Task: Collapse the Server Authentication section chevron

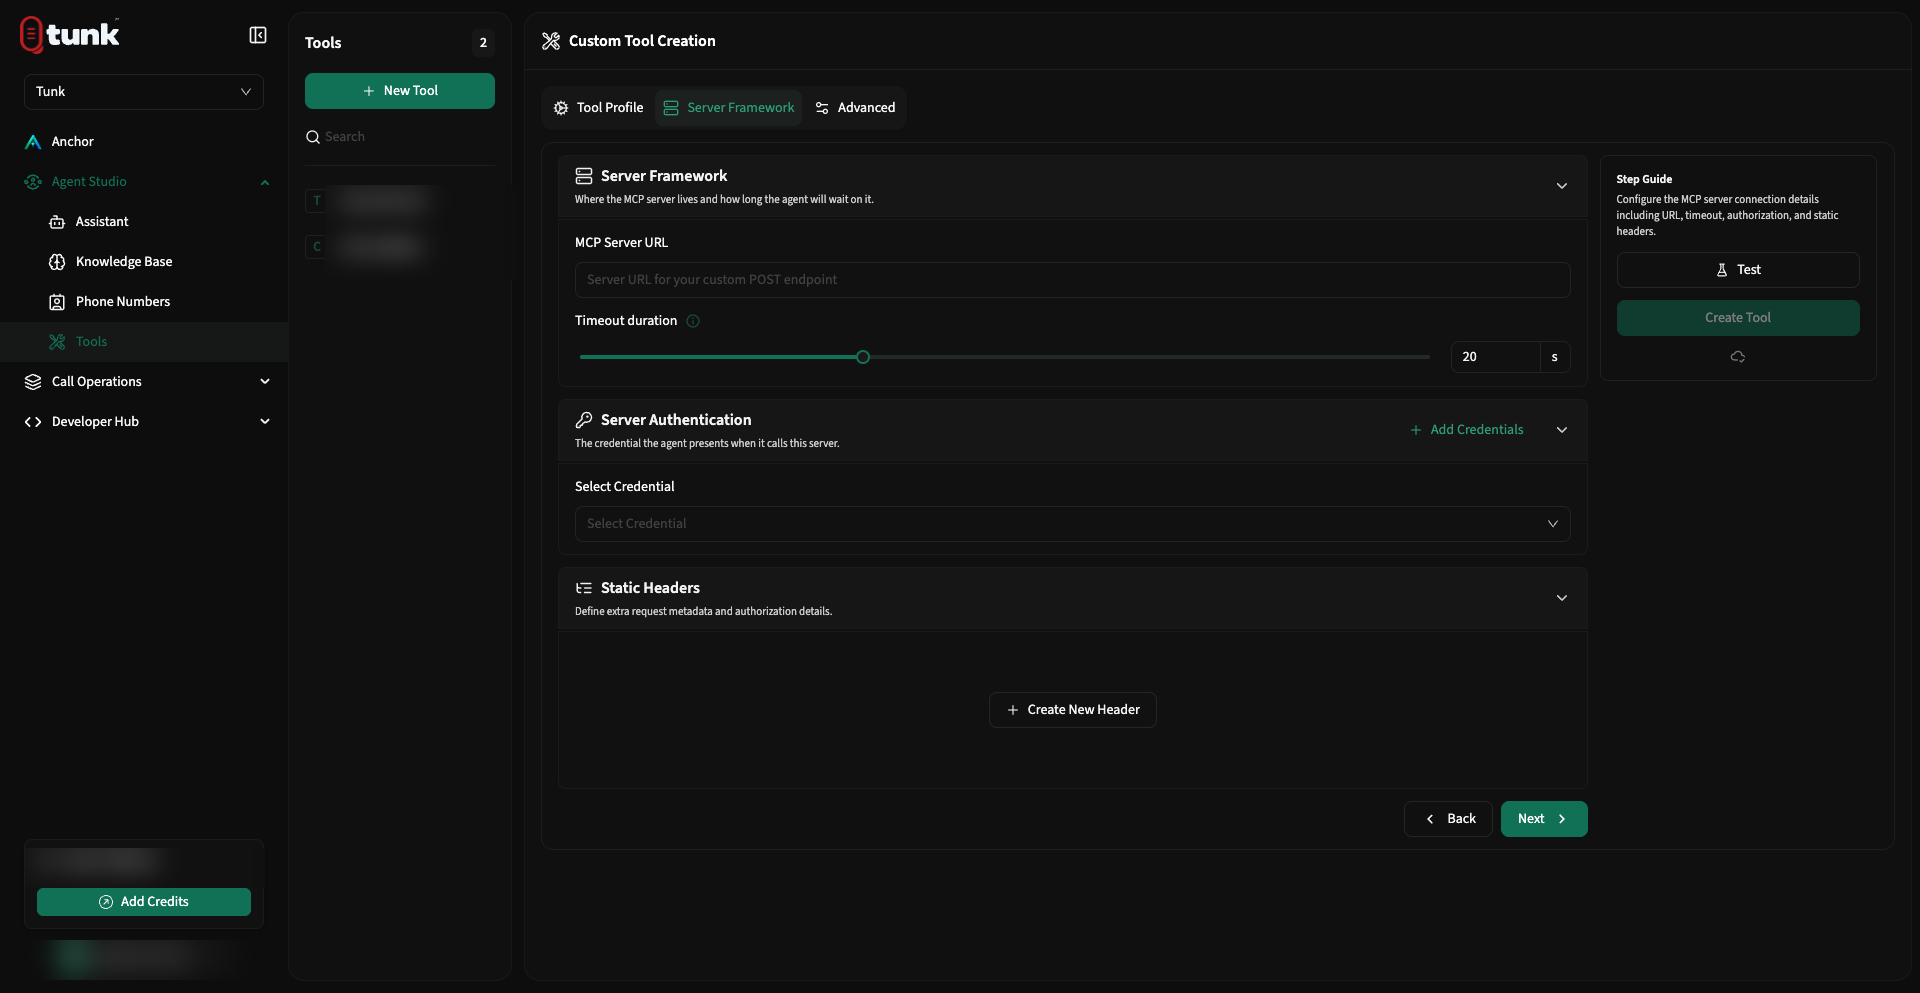Action: click(x=1562, y=430)
